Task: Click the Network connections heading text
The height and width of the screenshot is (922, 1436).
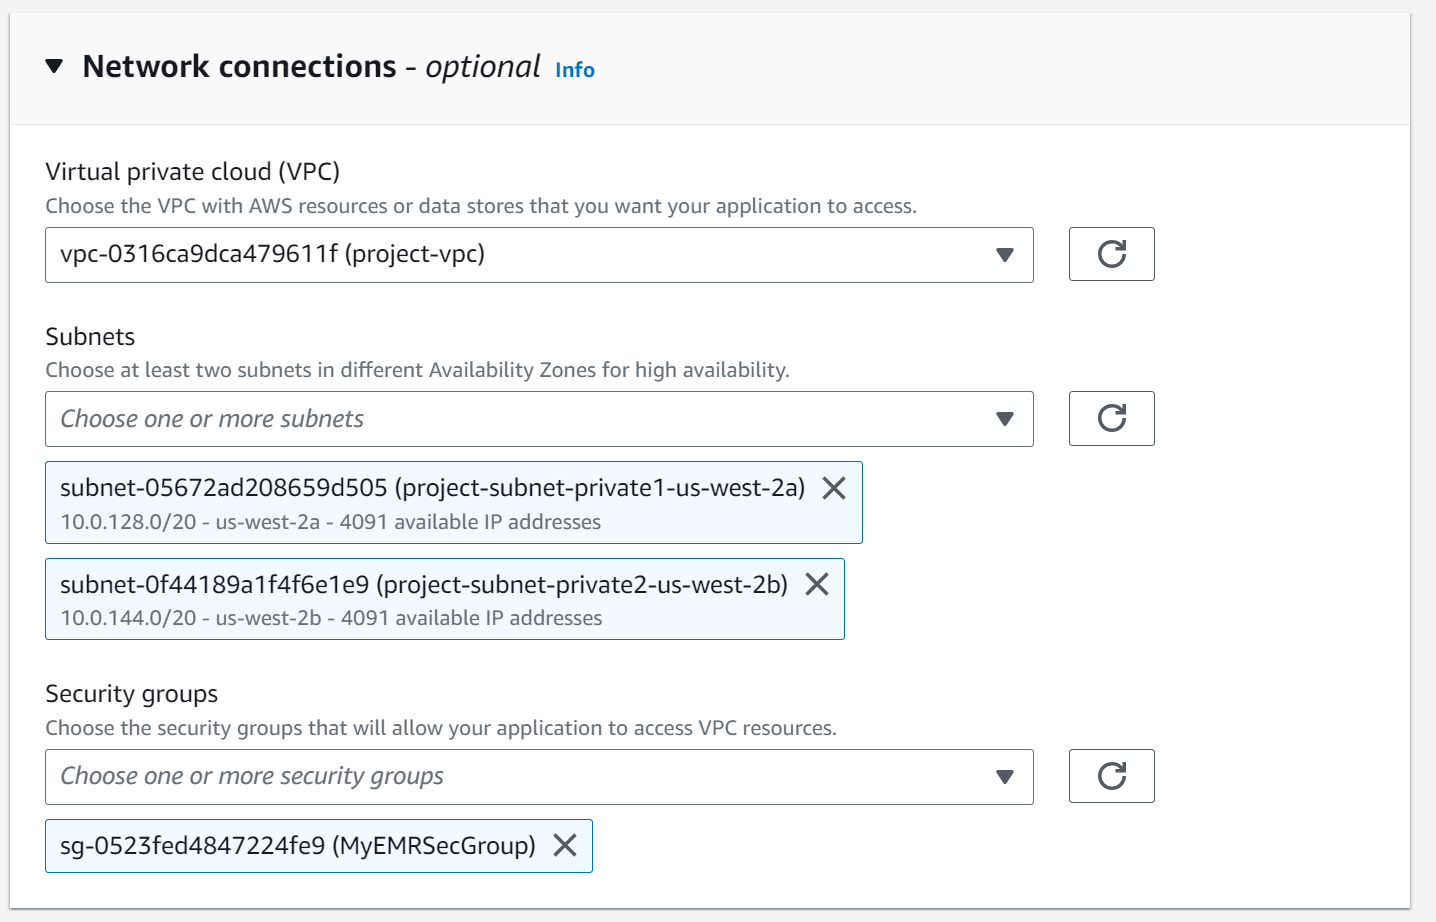Action: point(240,67)
